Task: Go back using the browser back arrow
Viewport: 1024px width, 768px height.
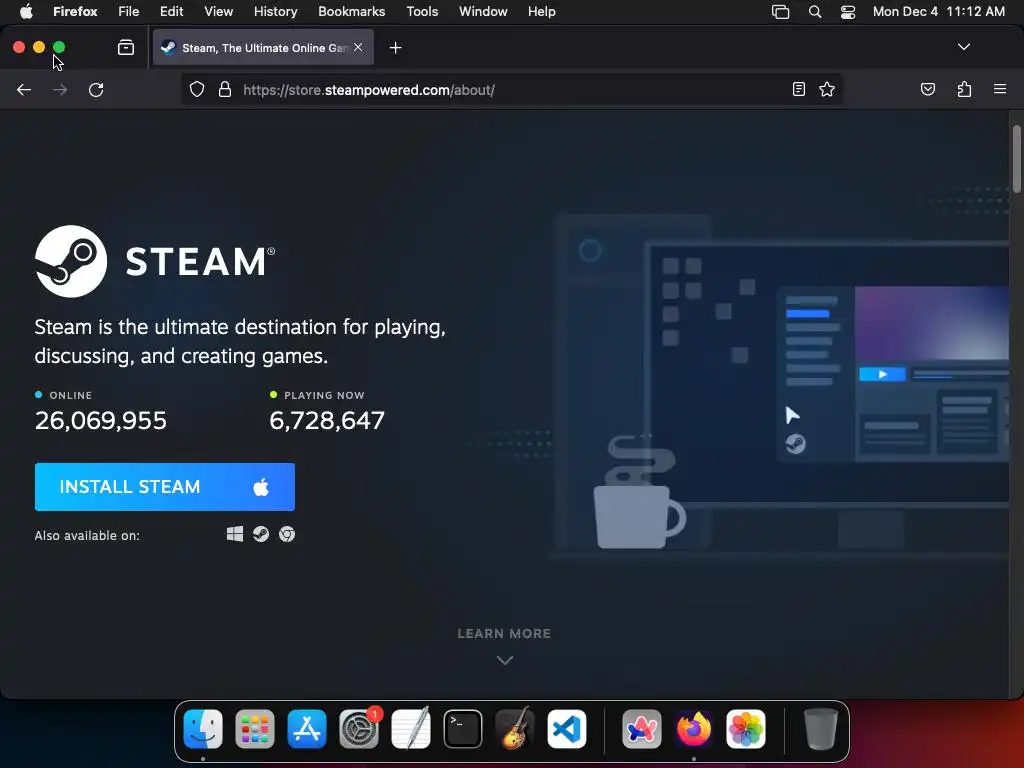Action: pos(24,89)
